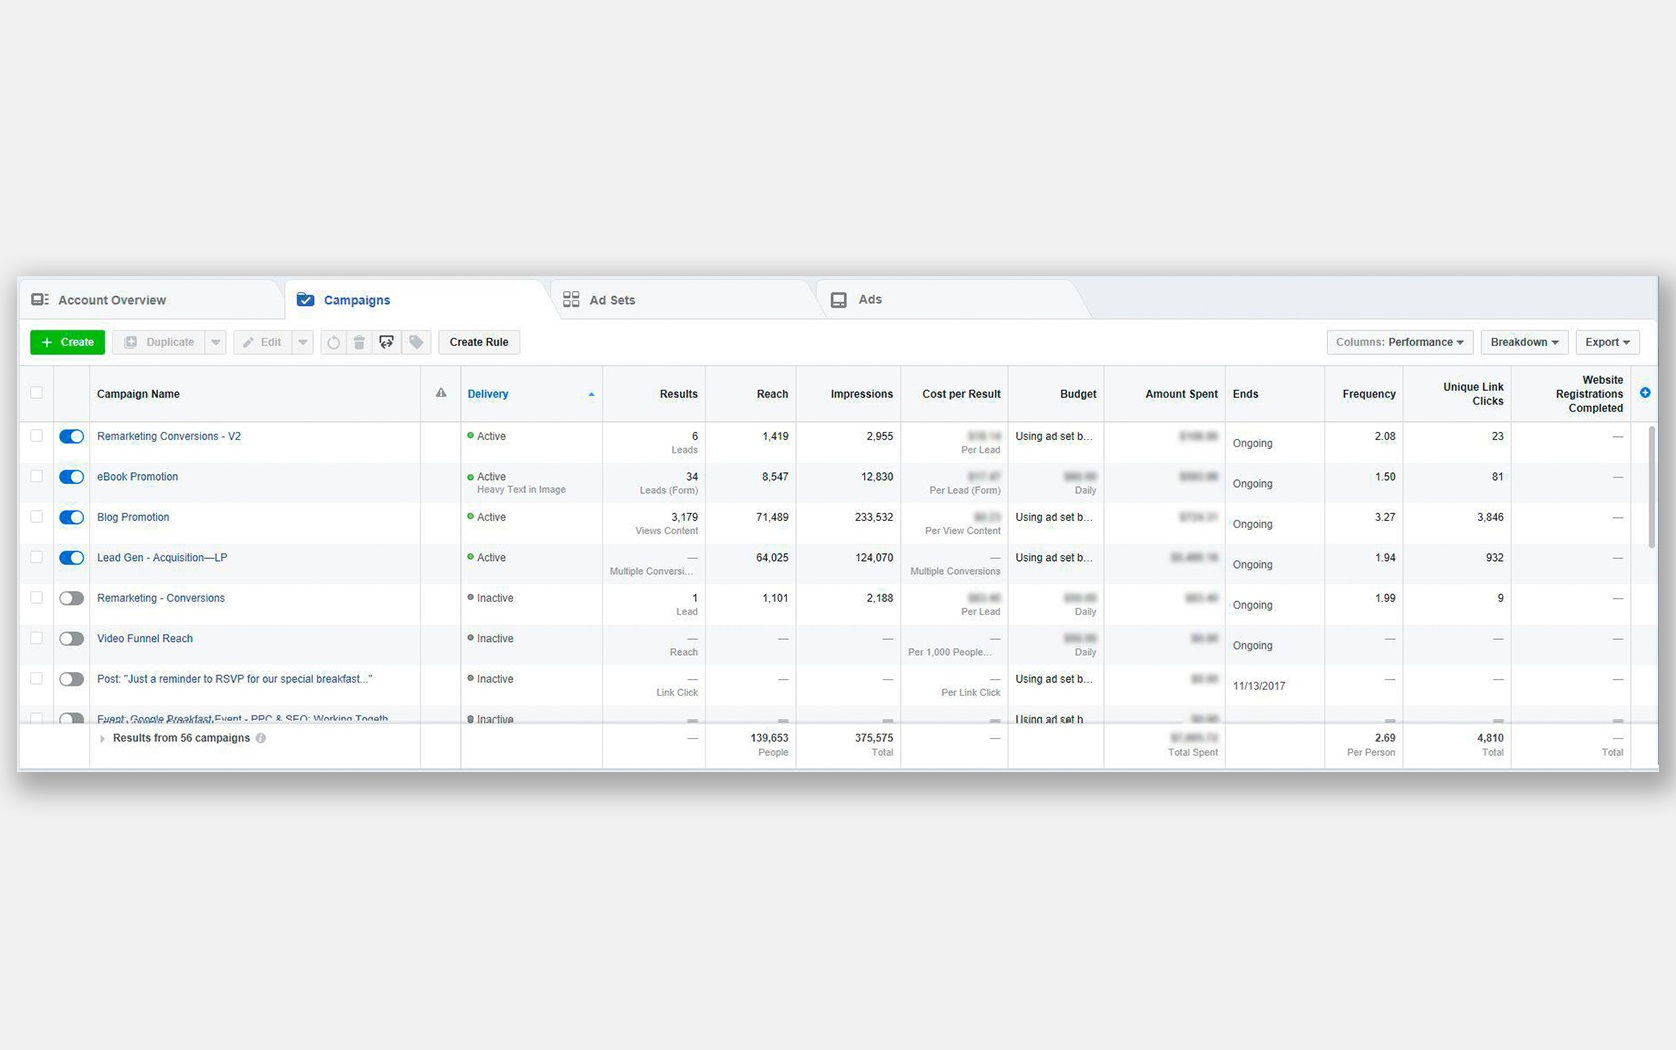This screenshot has height=1050, width=1676.
Task: Open the Edit dropdown arrow
Action: click(x=302, y=342)
